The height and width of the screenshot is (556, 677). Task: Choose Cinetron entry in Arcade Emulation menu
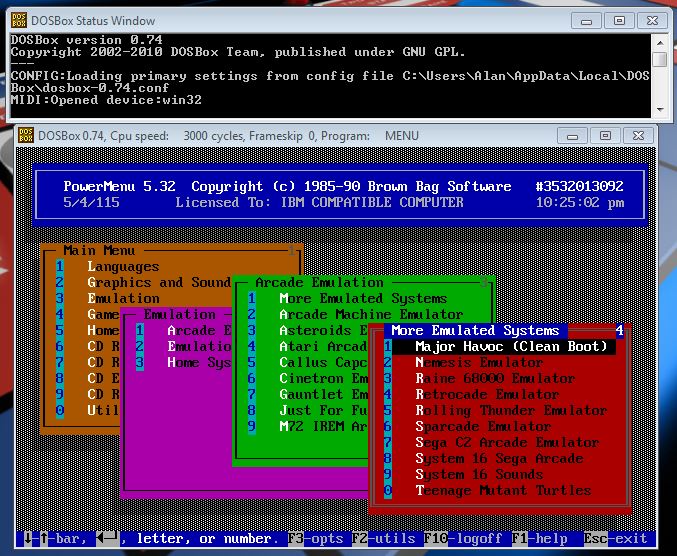pyautogui.click(x=323, y=378)
